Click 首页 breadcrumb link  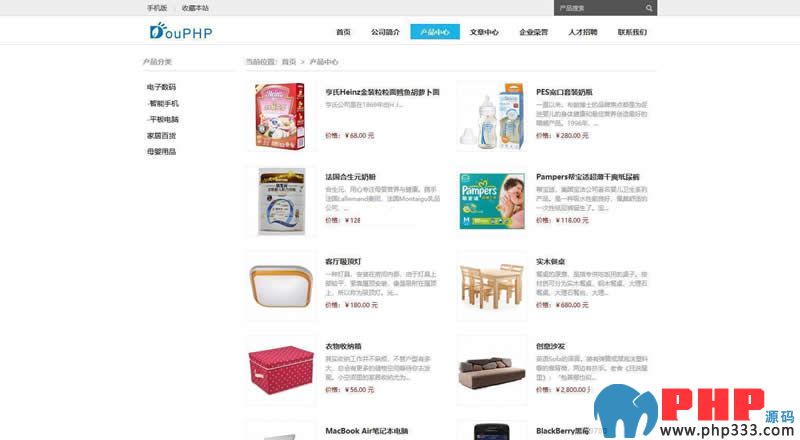point(289,62)
